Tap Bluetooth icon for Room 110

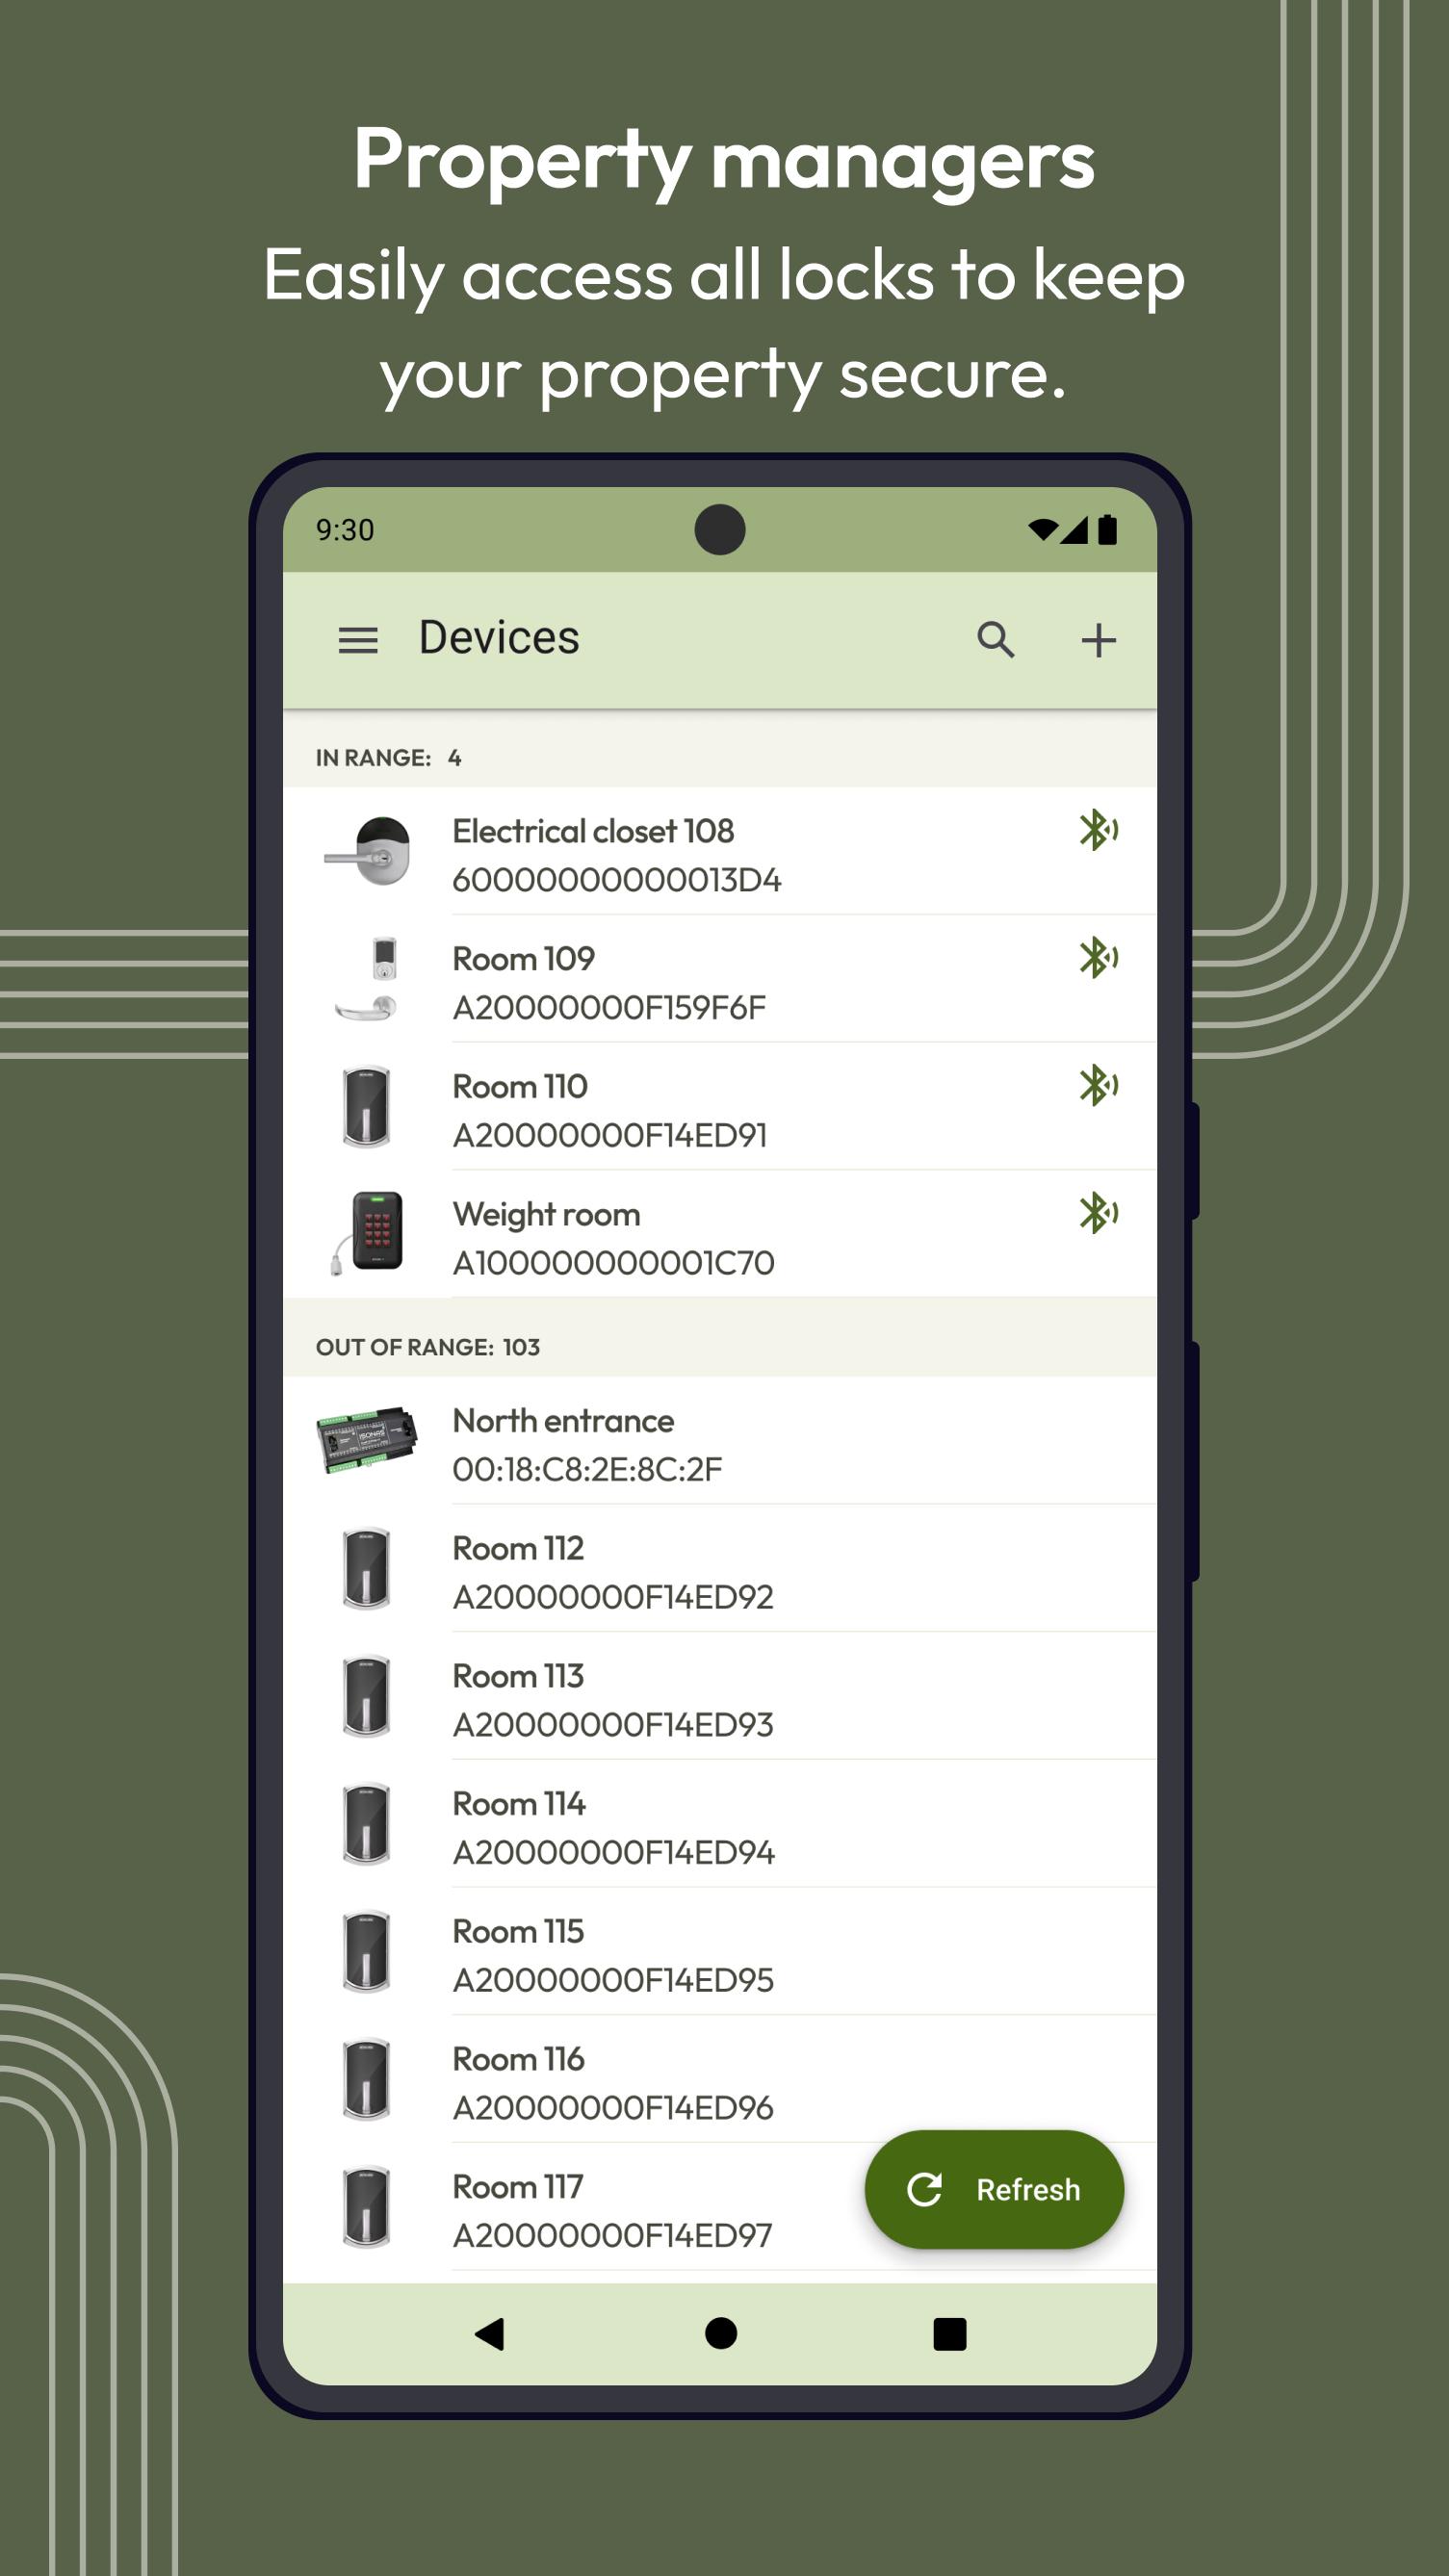click(x=1098, y=1086)
